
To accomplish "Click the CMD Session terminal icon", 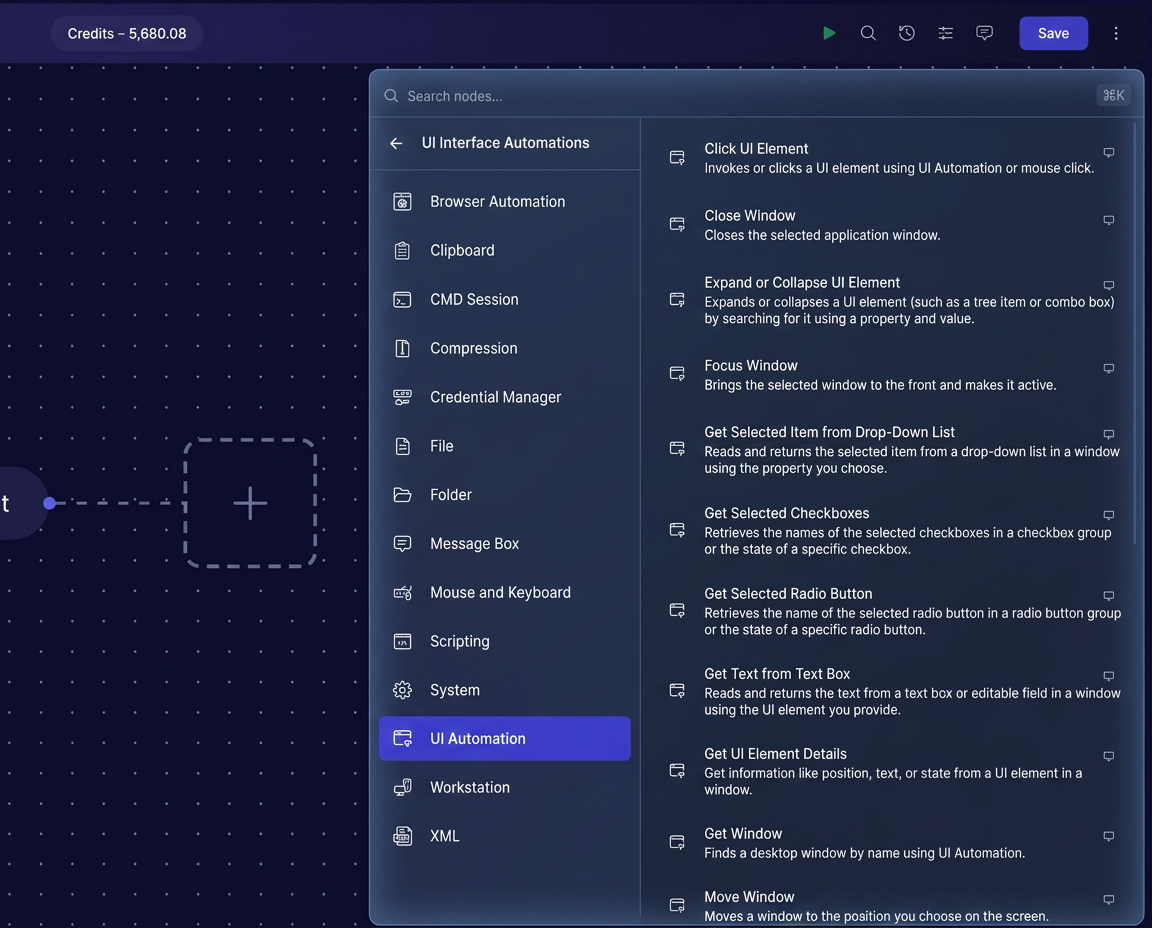I will click(x=402, y=300).
